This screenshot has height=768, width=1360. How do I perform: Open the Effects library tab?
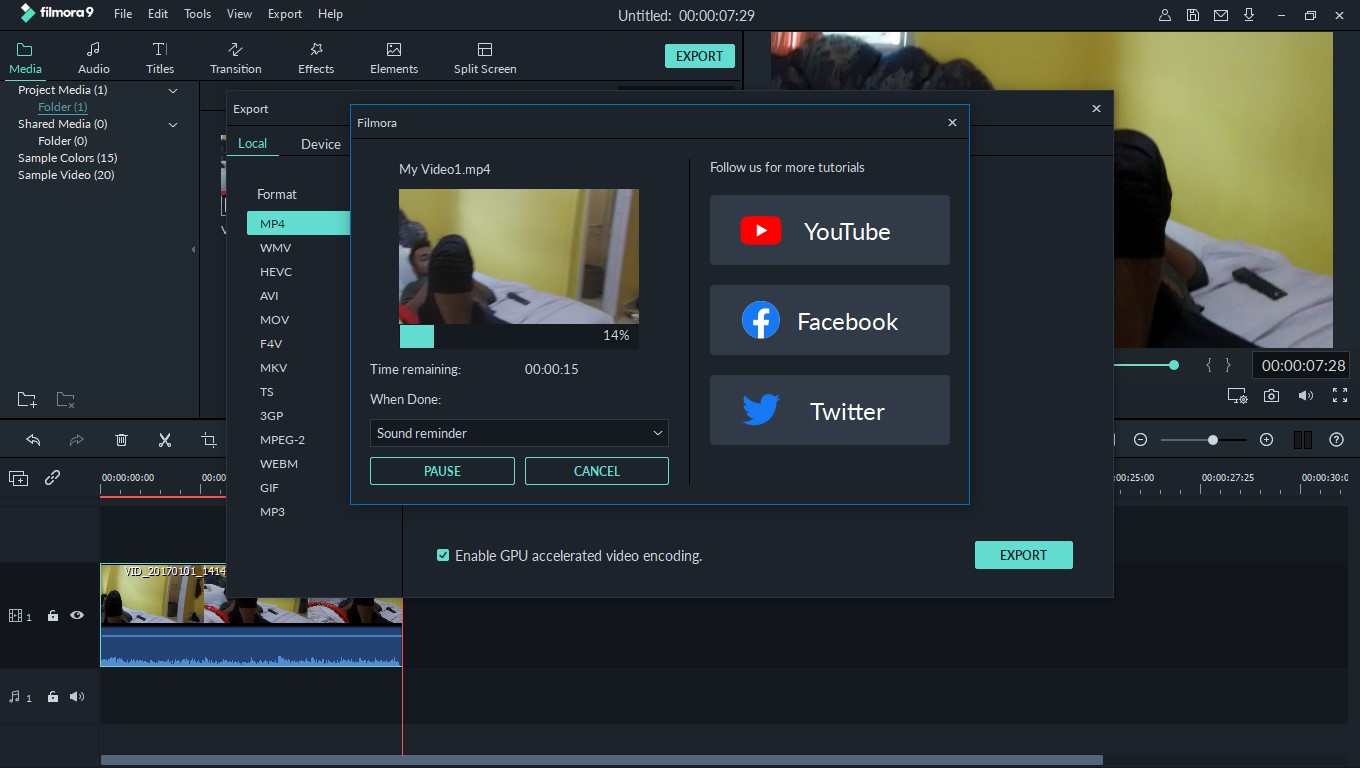(316, 58)
